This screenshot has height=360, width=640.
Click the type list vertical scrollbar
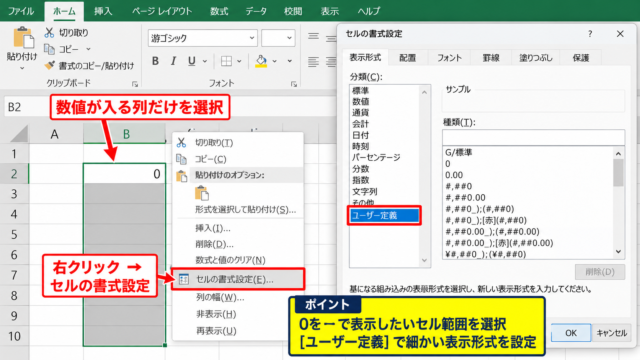pos(618,203)
